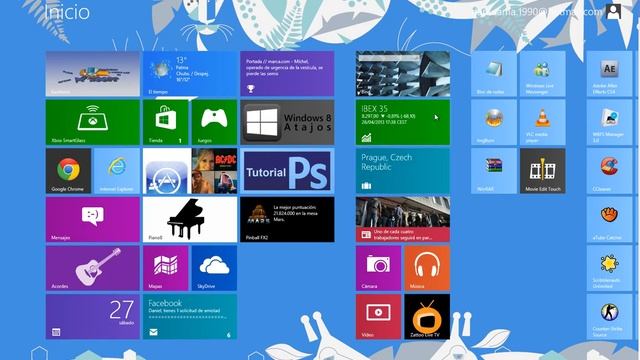Screen dimensions: 640x360
Task: Click the account email name at top
Action: coord(538,12)
